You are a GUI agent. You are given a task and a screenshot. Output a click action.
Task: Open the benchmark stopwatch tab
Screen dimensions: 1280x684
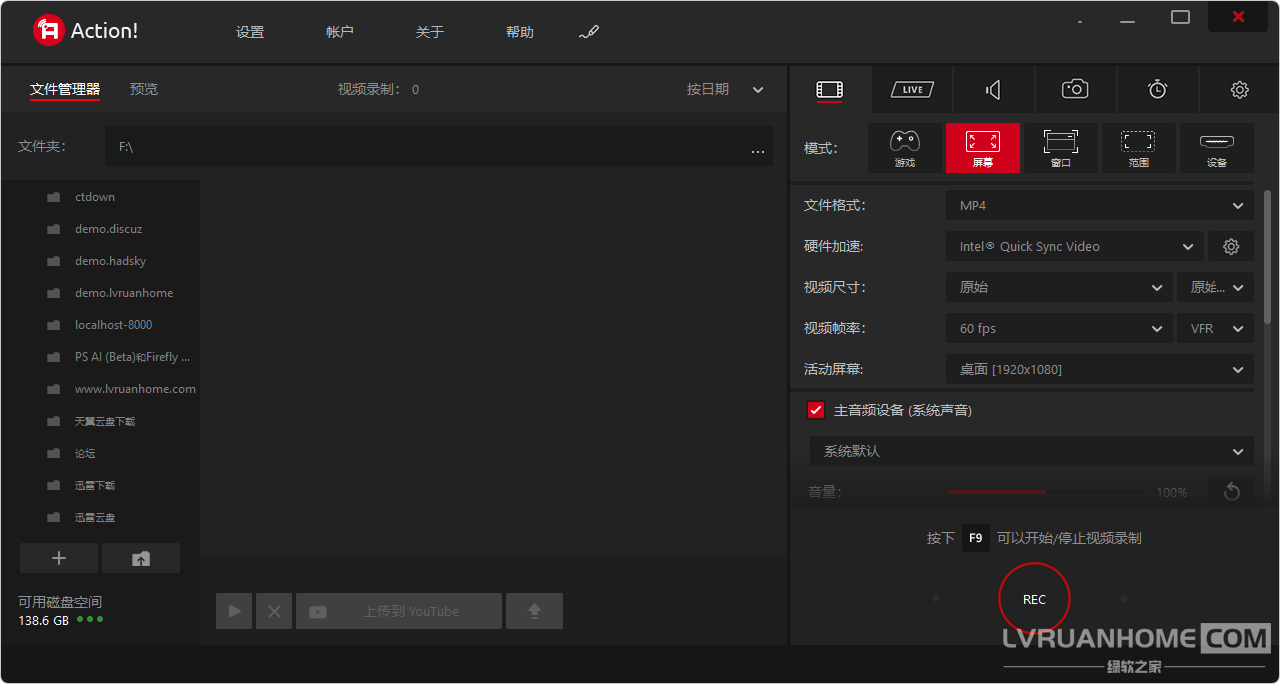[x=1157, y=90]
